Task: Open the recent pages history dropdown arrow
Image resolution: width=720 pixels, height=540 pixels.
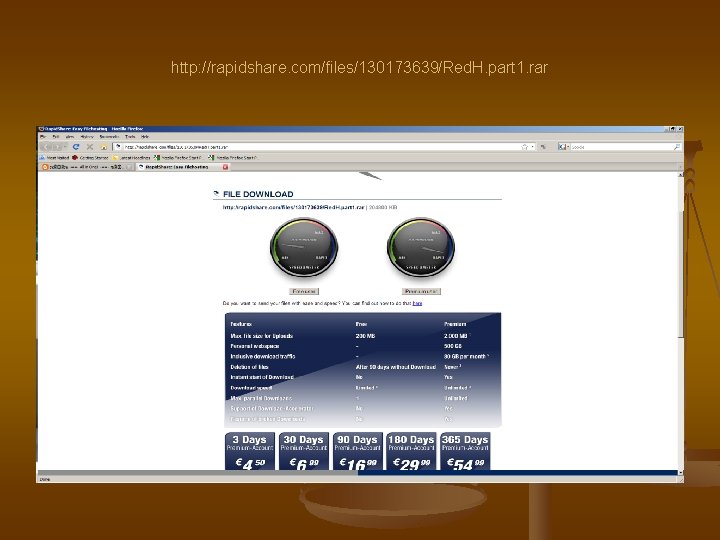Action: click(65, 147)
